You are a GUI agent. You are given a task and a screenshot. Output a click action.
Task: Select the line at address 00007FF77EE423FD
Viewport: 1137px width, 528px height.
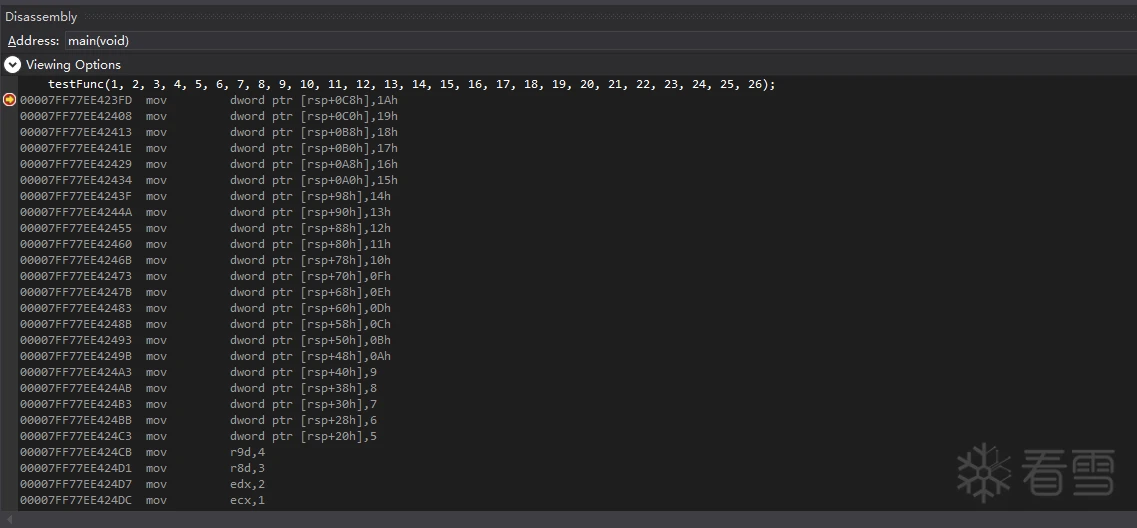coord(209,100)
